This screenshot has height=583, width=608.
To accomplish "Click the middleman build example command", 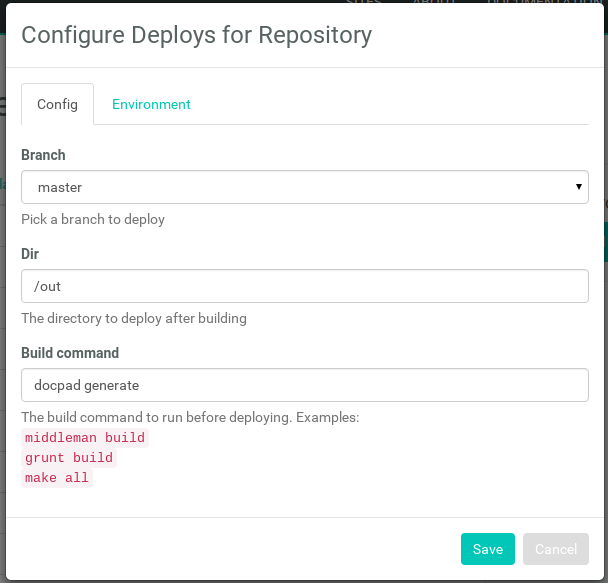I will [85, 438].
